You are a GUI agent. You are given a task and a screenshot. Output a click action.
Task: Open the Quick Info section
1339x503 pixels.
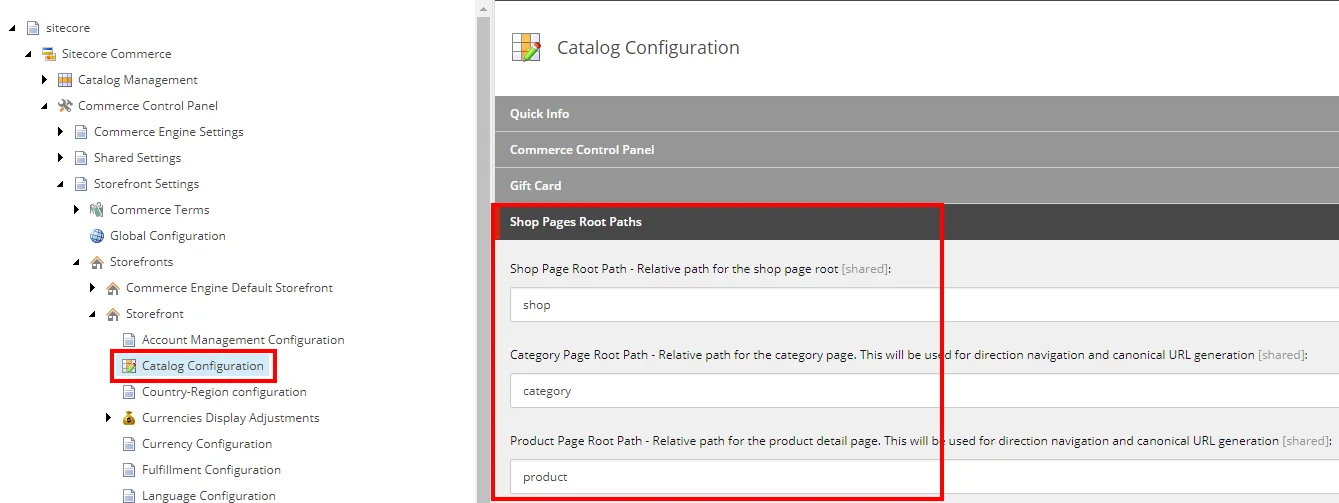point(916,114)
